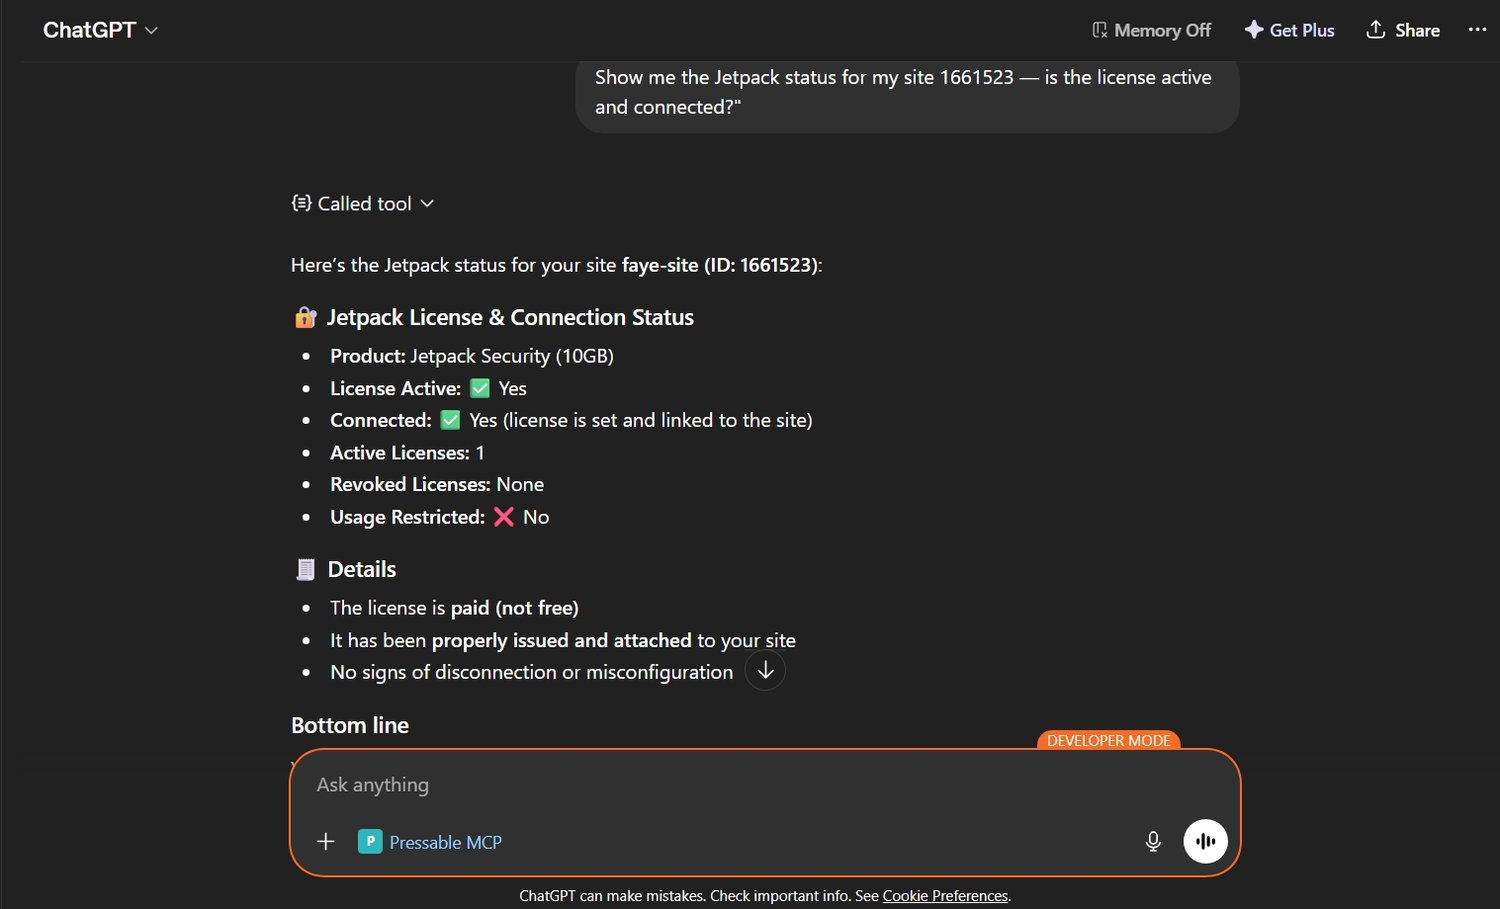
Task: Click the 'Active Licenses: 1' line
Action: click(407, 452)
